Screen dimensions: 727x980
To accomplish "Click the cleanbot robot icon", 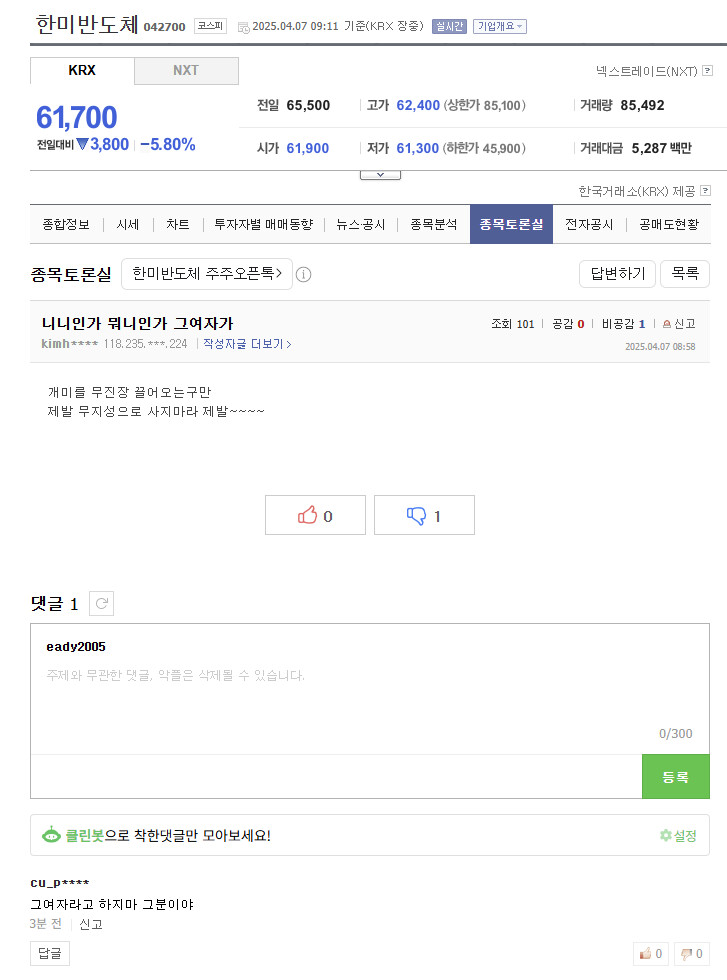I will point(51,835).
